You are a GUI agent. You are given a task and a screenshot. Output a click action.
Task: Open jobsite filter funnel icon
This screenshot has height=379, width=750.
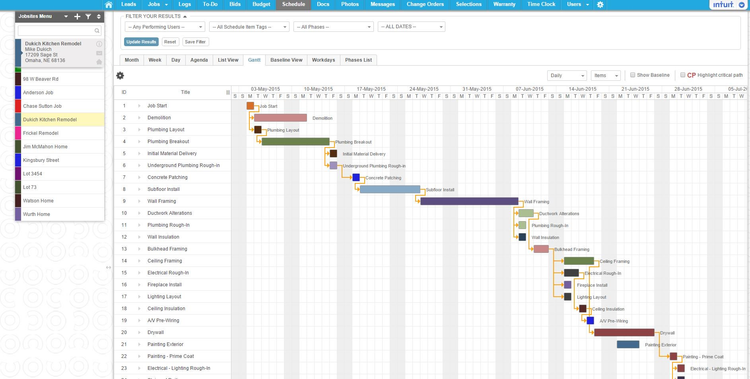[88, 17]
